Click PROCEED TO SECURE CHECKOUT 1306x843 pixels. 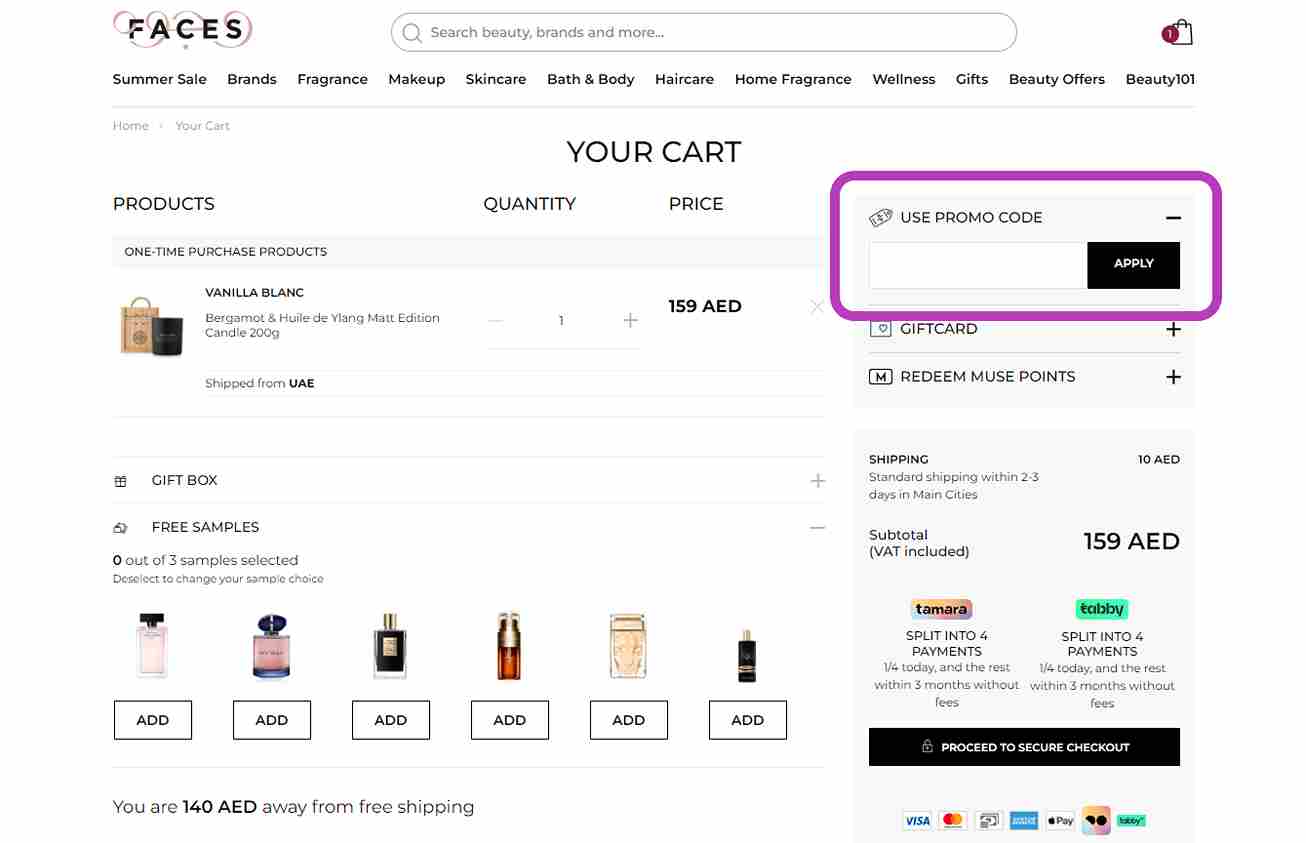point(1023,746)
